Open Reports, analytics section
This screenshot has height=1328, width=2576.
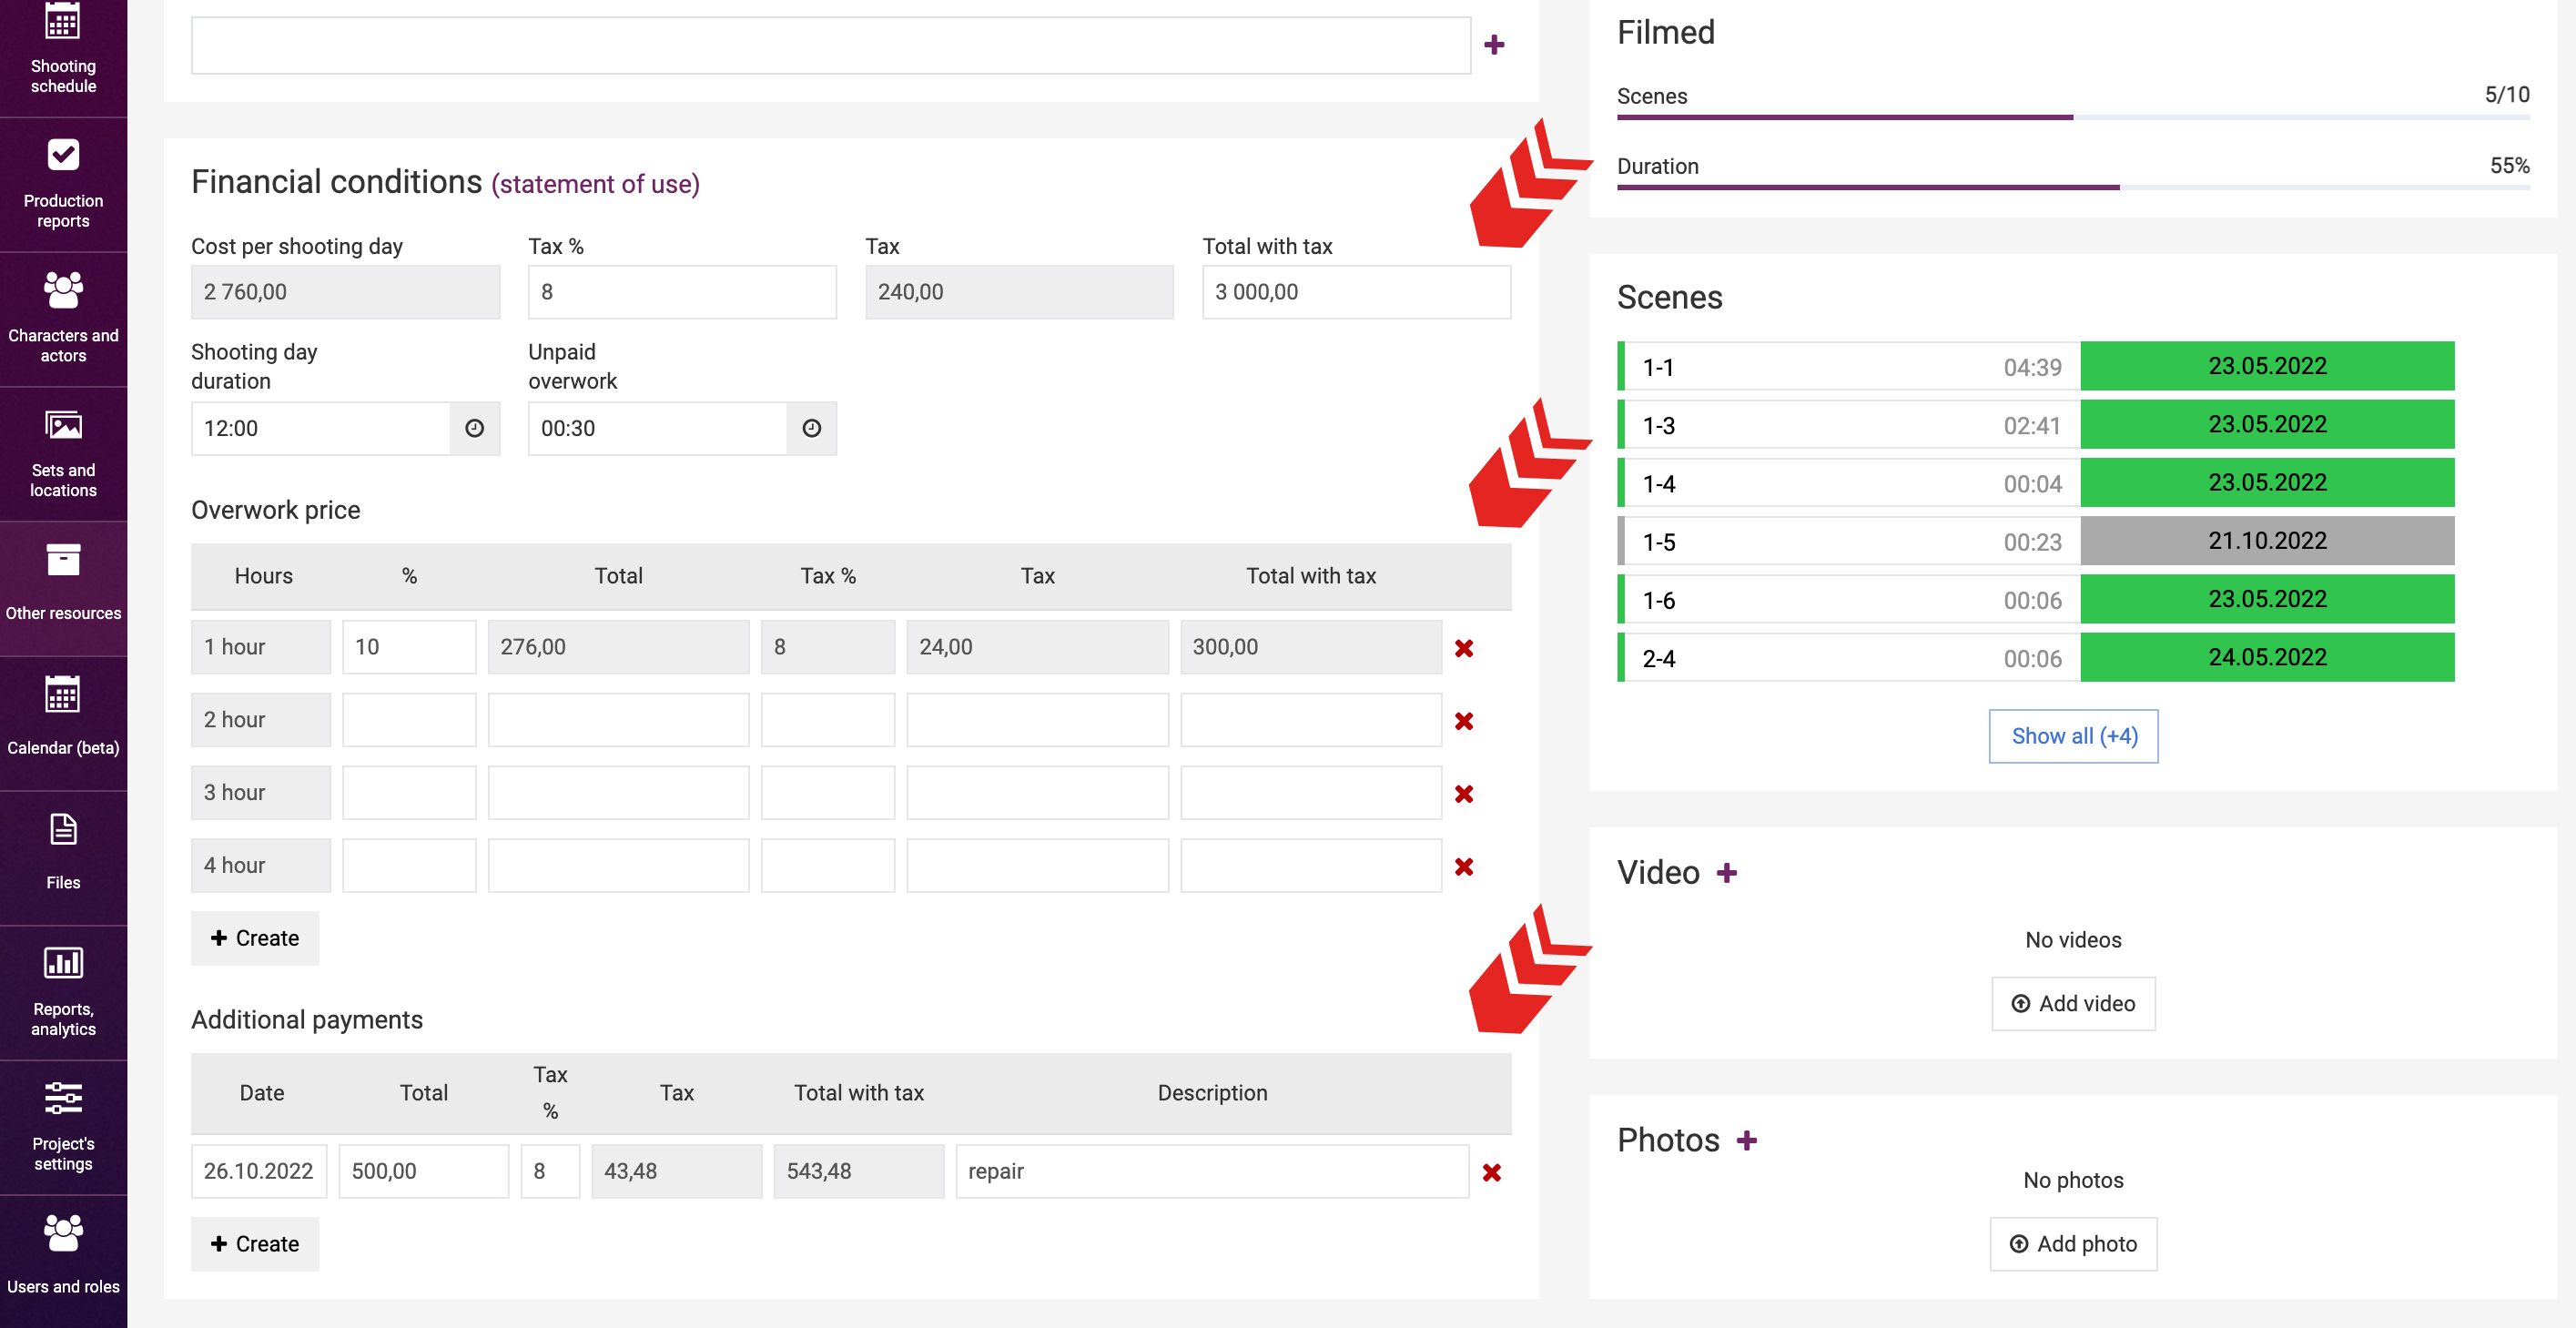pyautogui.click(x=63, y=992)
